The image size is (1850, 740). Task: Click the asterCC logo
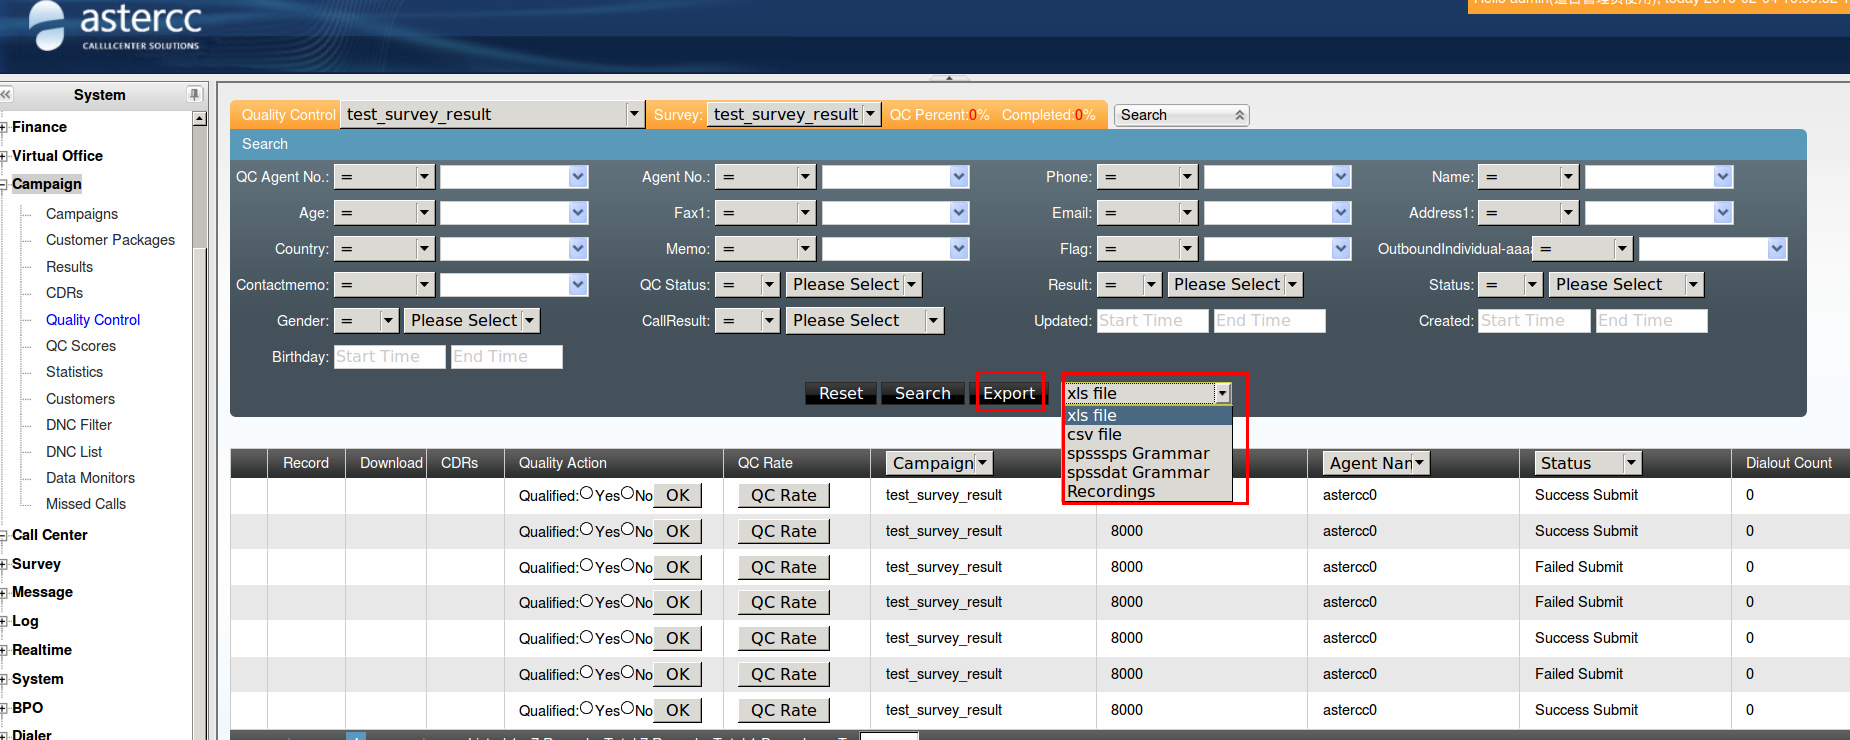115,26
